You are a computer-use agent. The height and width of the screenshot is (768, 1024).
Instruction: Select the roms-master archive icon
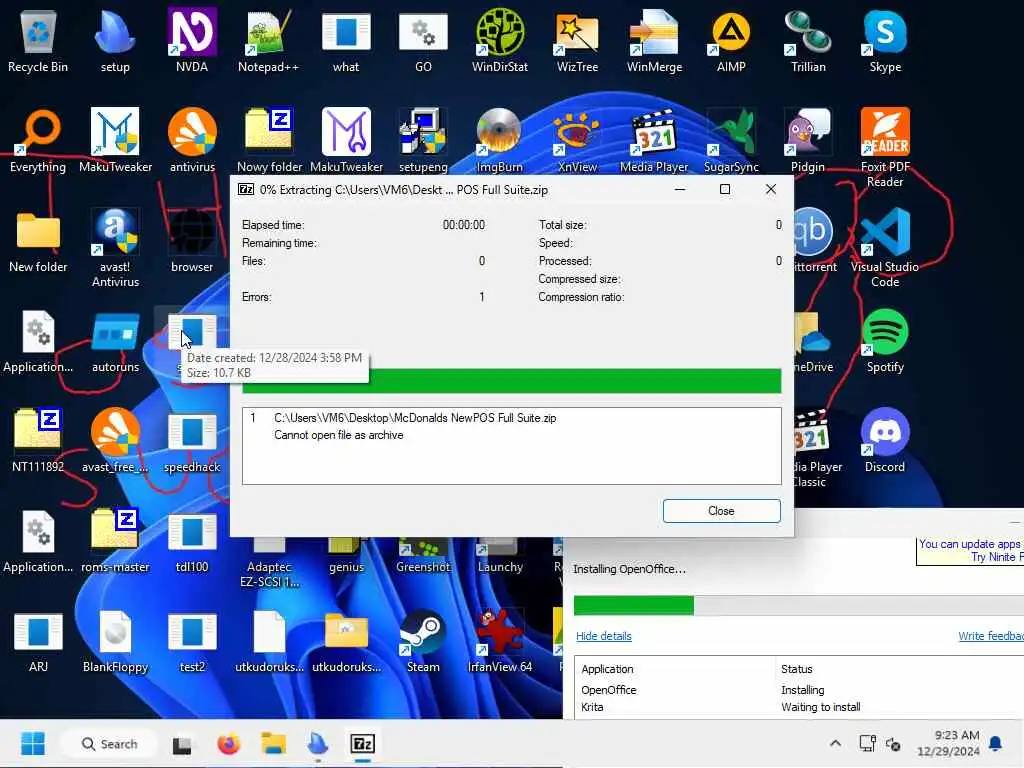115,541
